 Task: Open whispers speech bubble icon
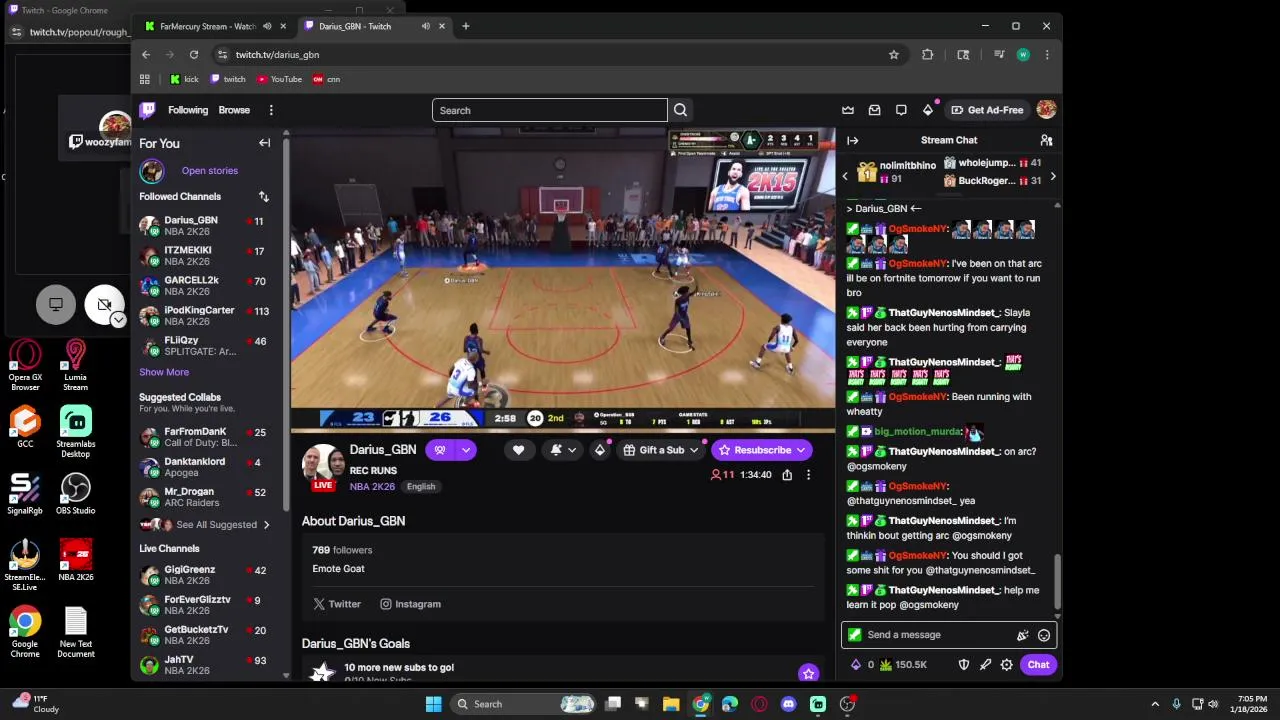point(901,110)
